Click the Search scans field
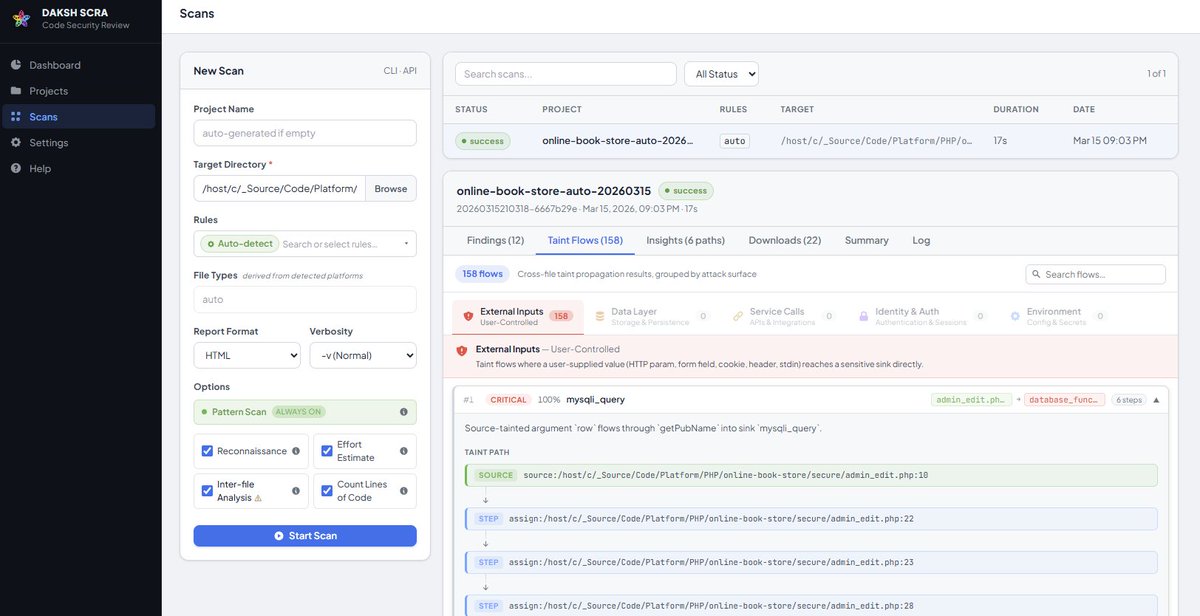This screenshot has height=616, width=1200. click(566, 74)
